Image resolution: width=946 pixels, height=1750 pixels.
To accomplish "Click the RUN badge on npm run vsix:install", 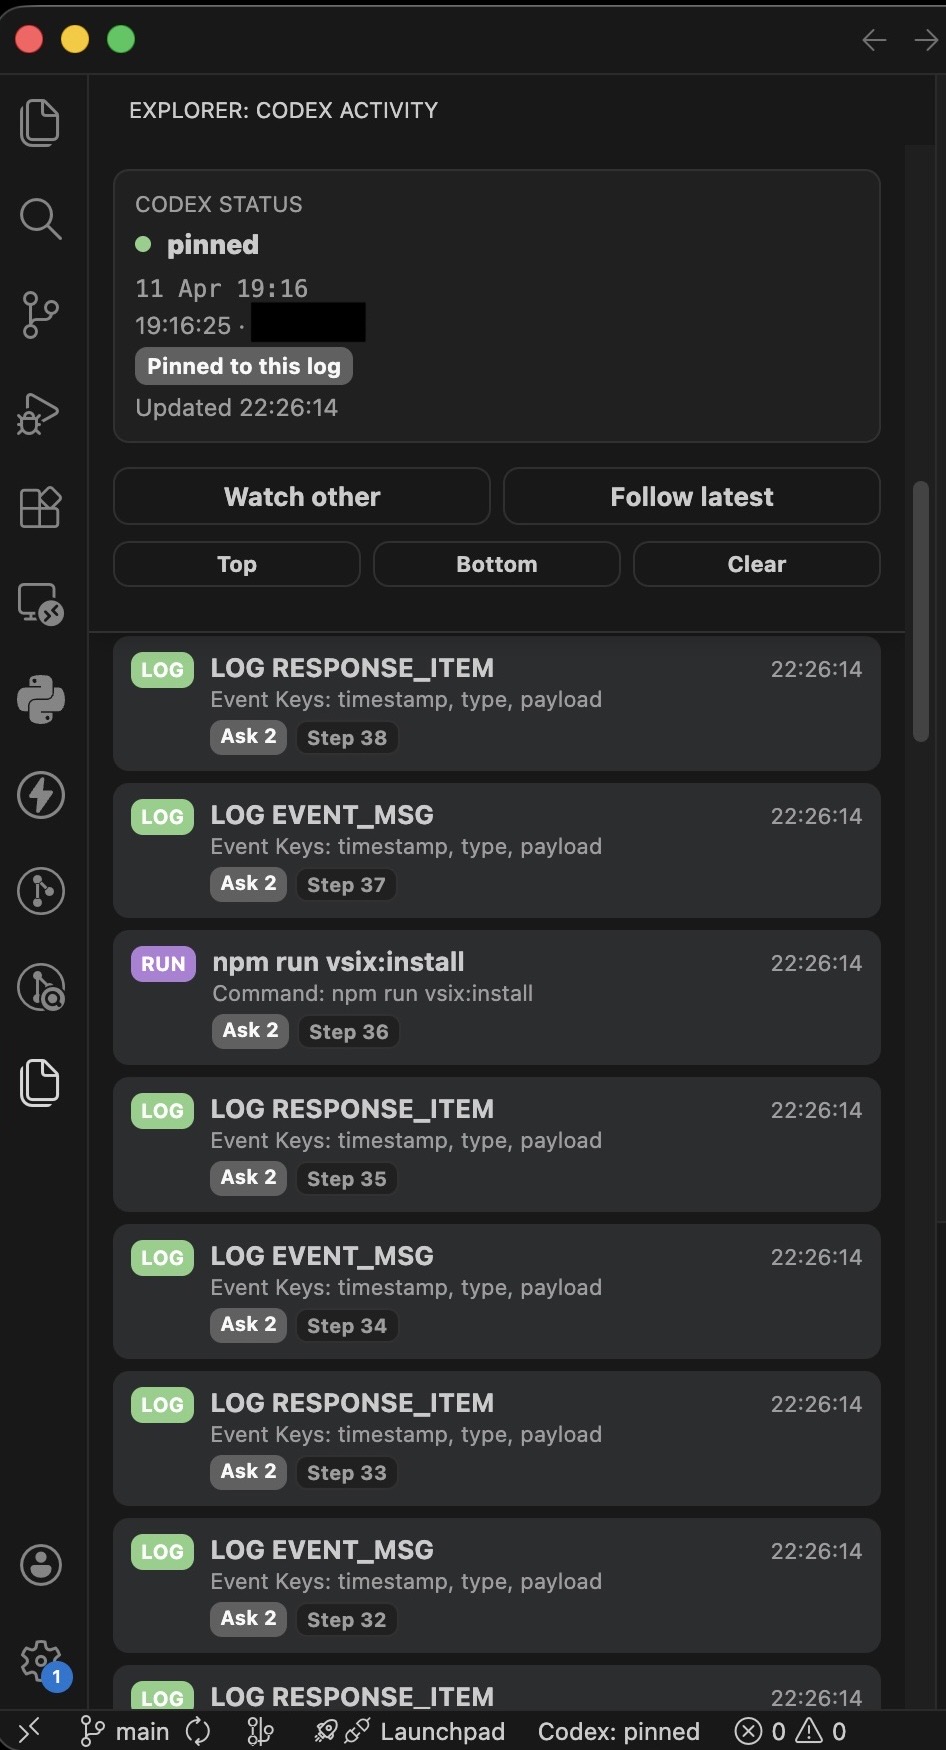I will pyautogui.click(x=162, y=963).
